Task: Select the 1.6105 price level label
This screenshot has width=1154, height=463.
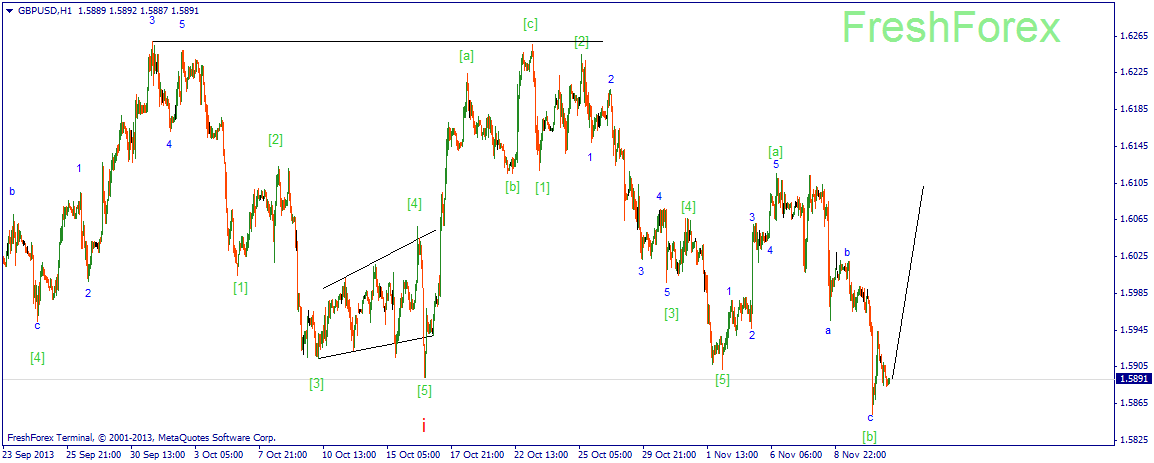Action: [1133, 183]
